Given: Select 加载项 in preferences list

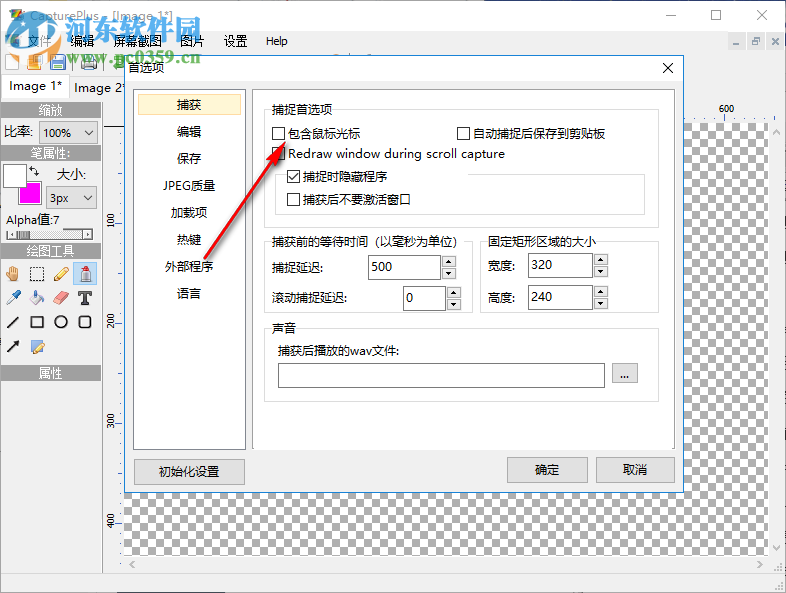Looking at the screenshot, I should point(189,213).
